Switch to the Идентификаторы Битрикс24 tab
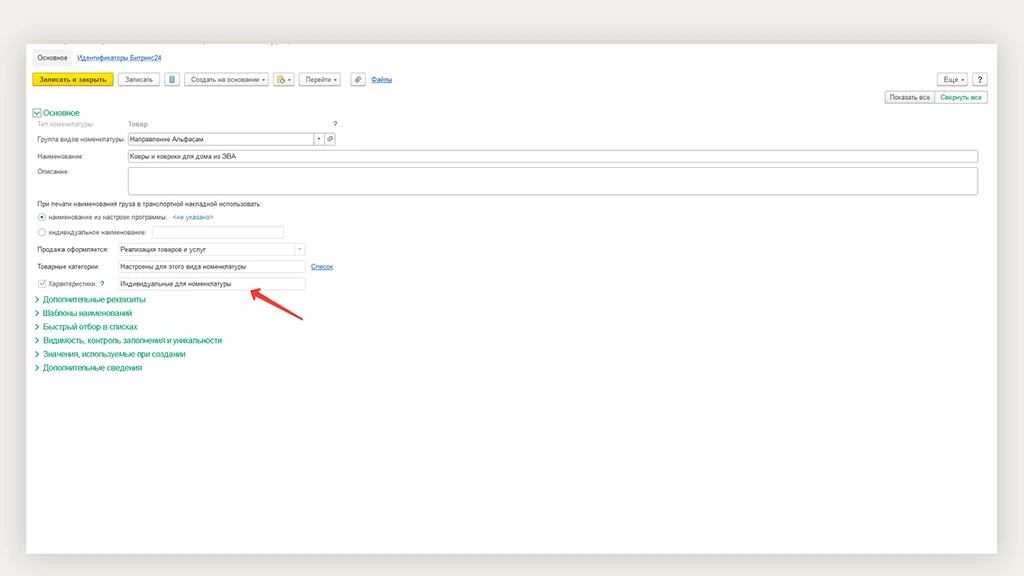This screenshot has width=1024, height=576. point(118,58)
